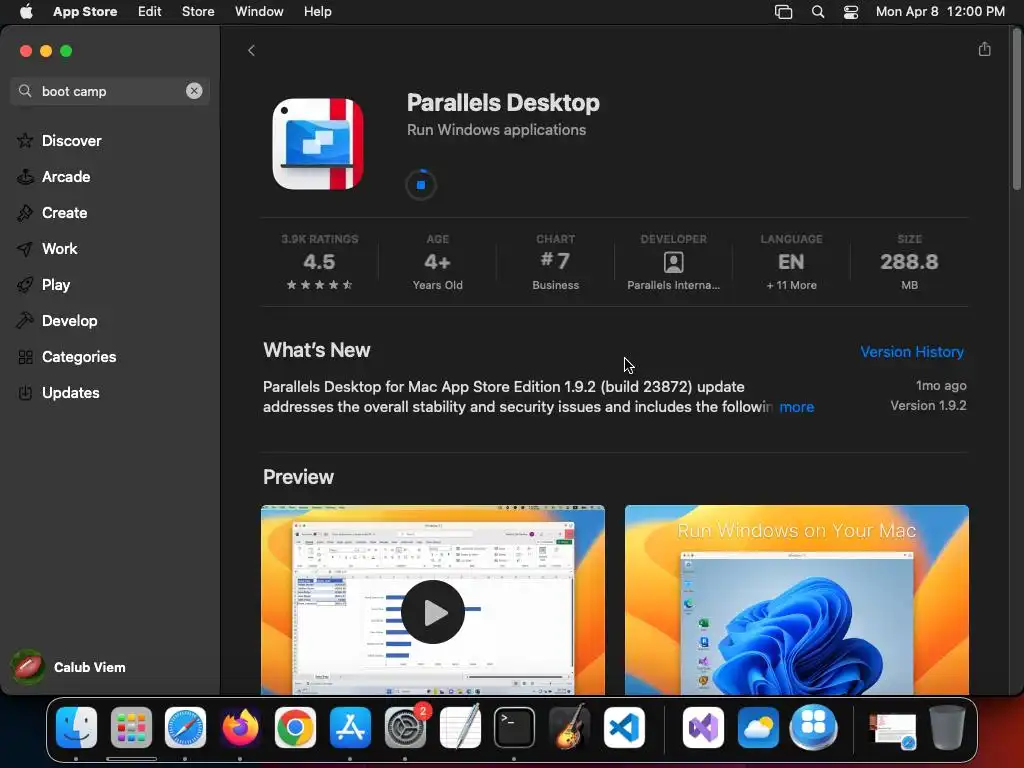
Task: Launch Firefox from the Dock
Action: tap(240, 727)
